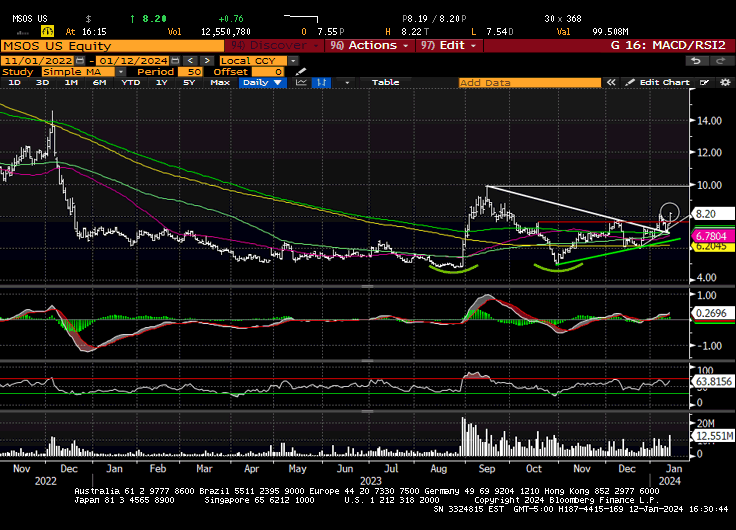Select the Max time range
This screenshot has width=736, height=530.
tap(220, 83)
